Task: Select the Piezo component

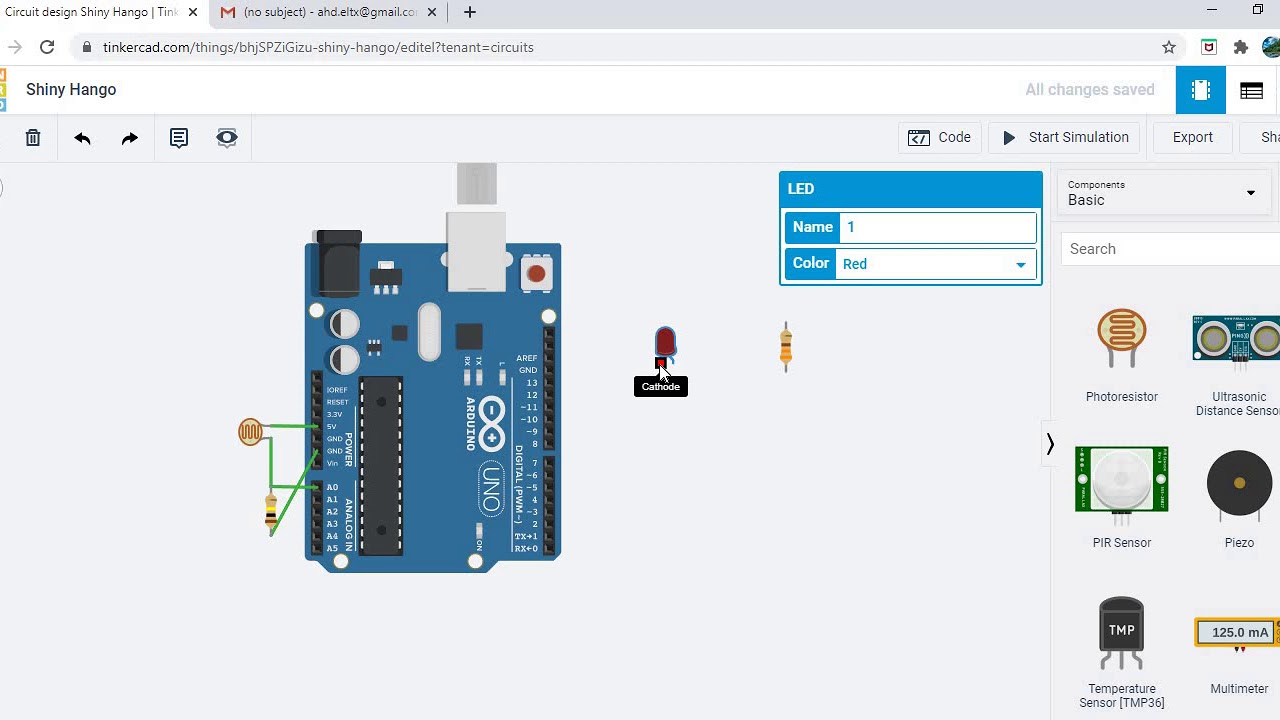Action: [1239, 498]
